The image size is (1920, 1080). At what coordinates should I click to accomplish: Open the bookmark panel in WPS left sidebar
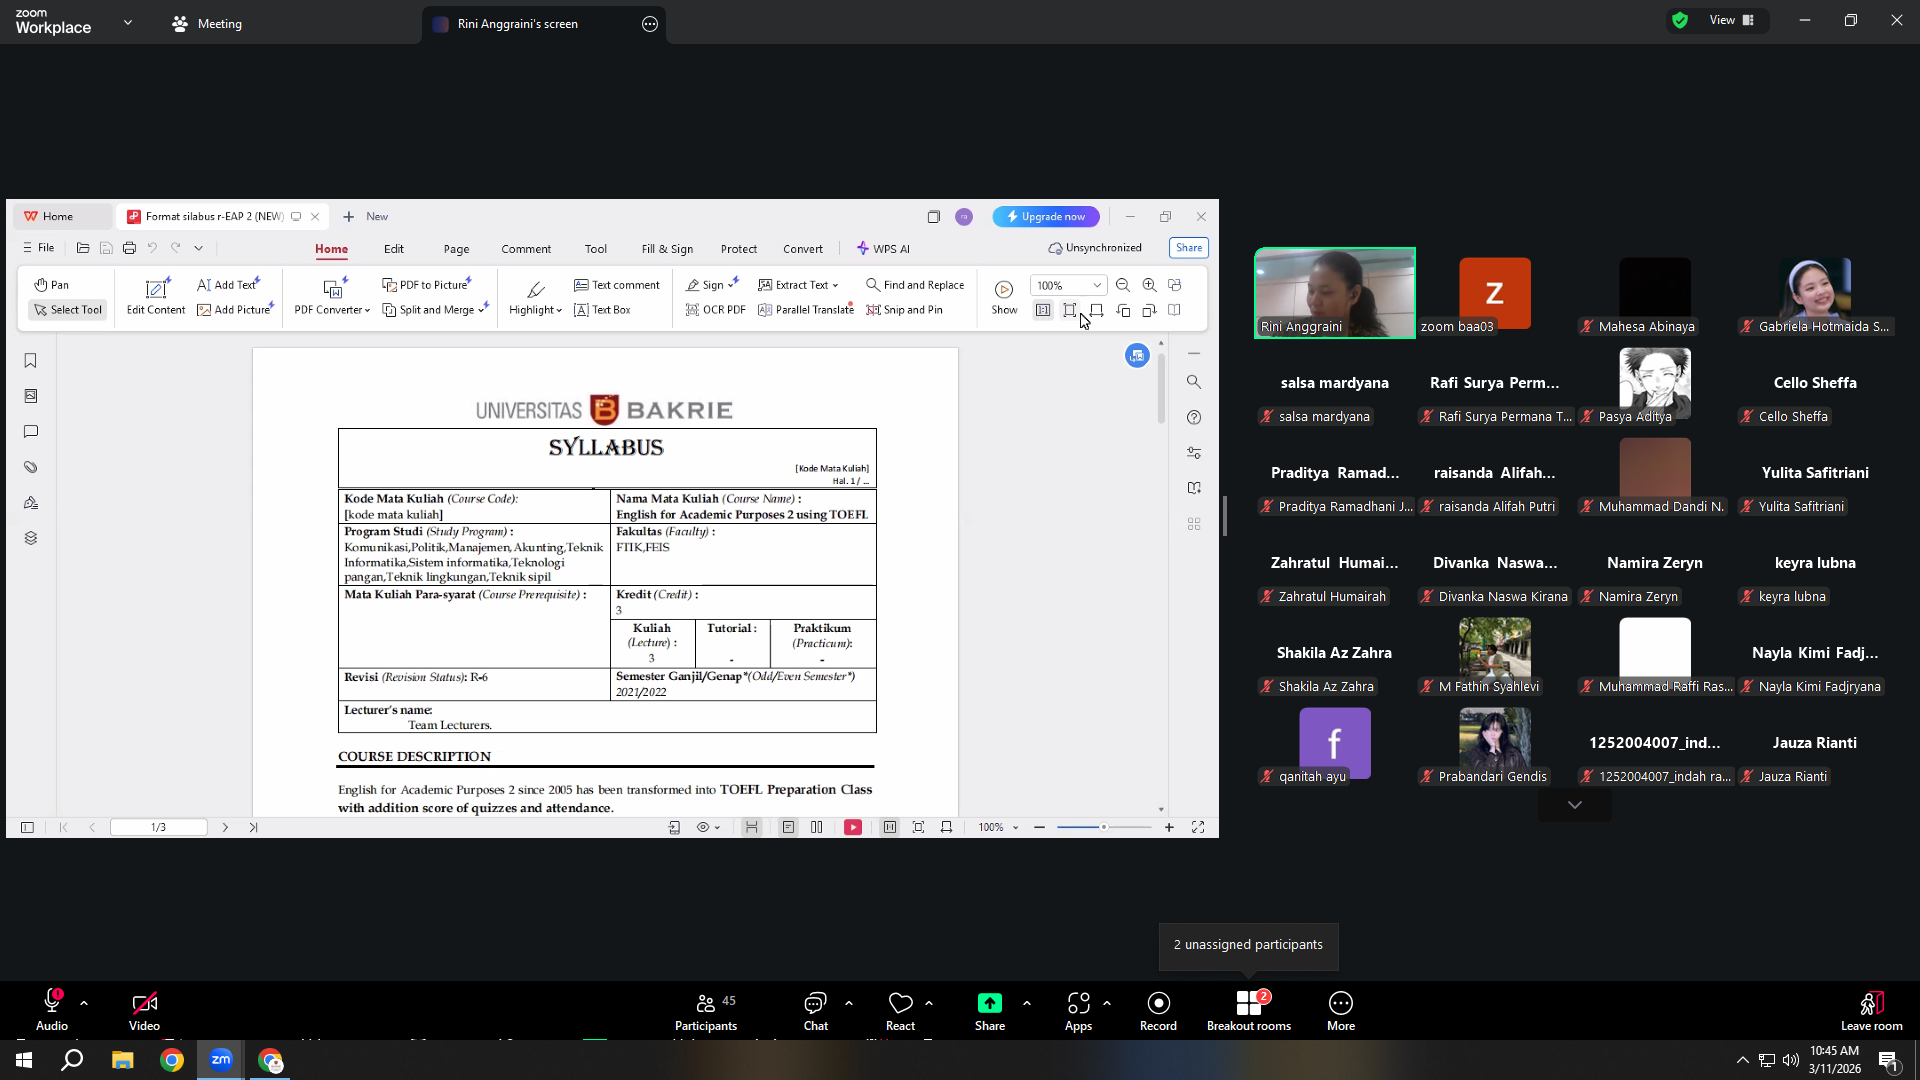tap(31, 361)
